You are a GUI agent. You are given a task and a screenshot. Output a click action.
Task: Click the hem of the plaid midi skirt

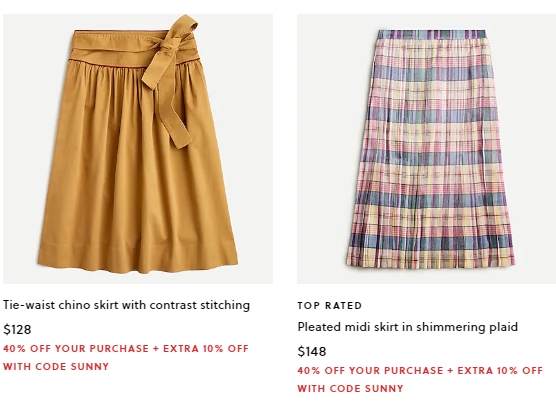coord(430,259)
